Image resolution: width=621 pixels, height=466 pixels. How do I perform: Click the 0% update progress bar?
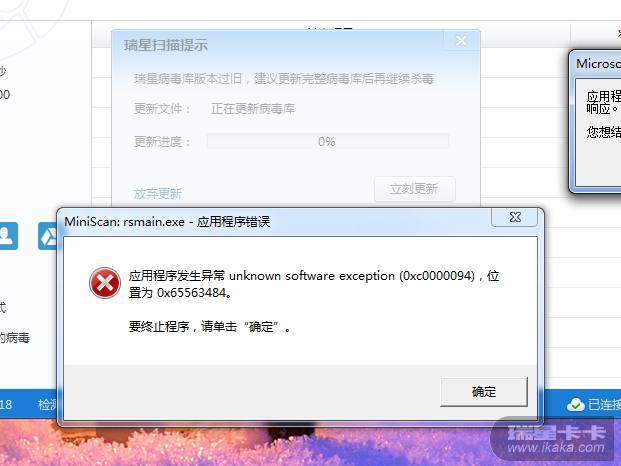pos(328,141)
